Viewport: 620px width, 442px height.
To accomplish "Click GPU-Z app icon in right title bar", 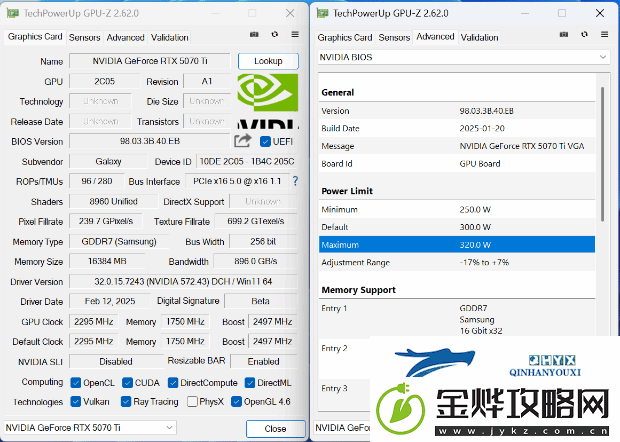I will tap(322, 13).
